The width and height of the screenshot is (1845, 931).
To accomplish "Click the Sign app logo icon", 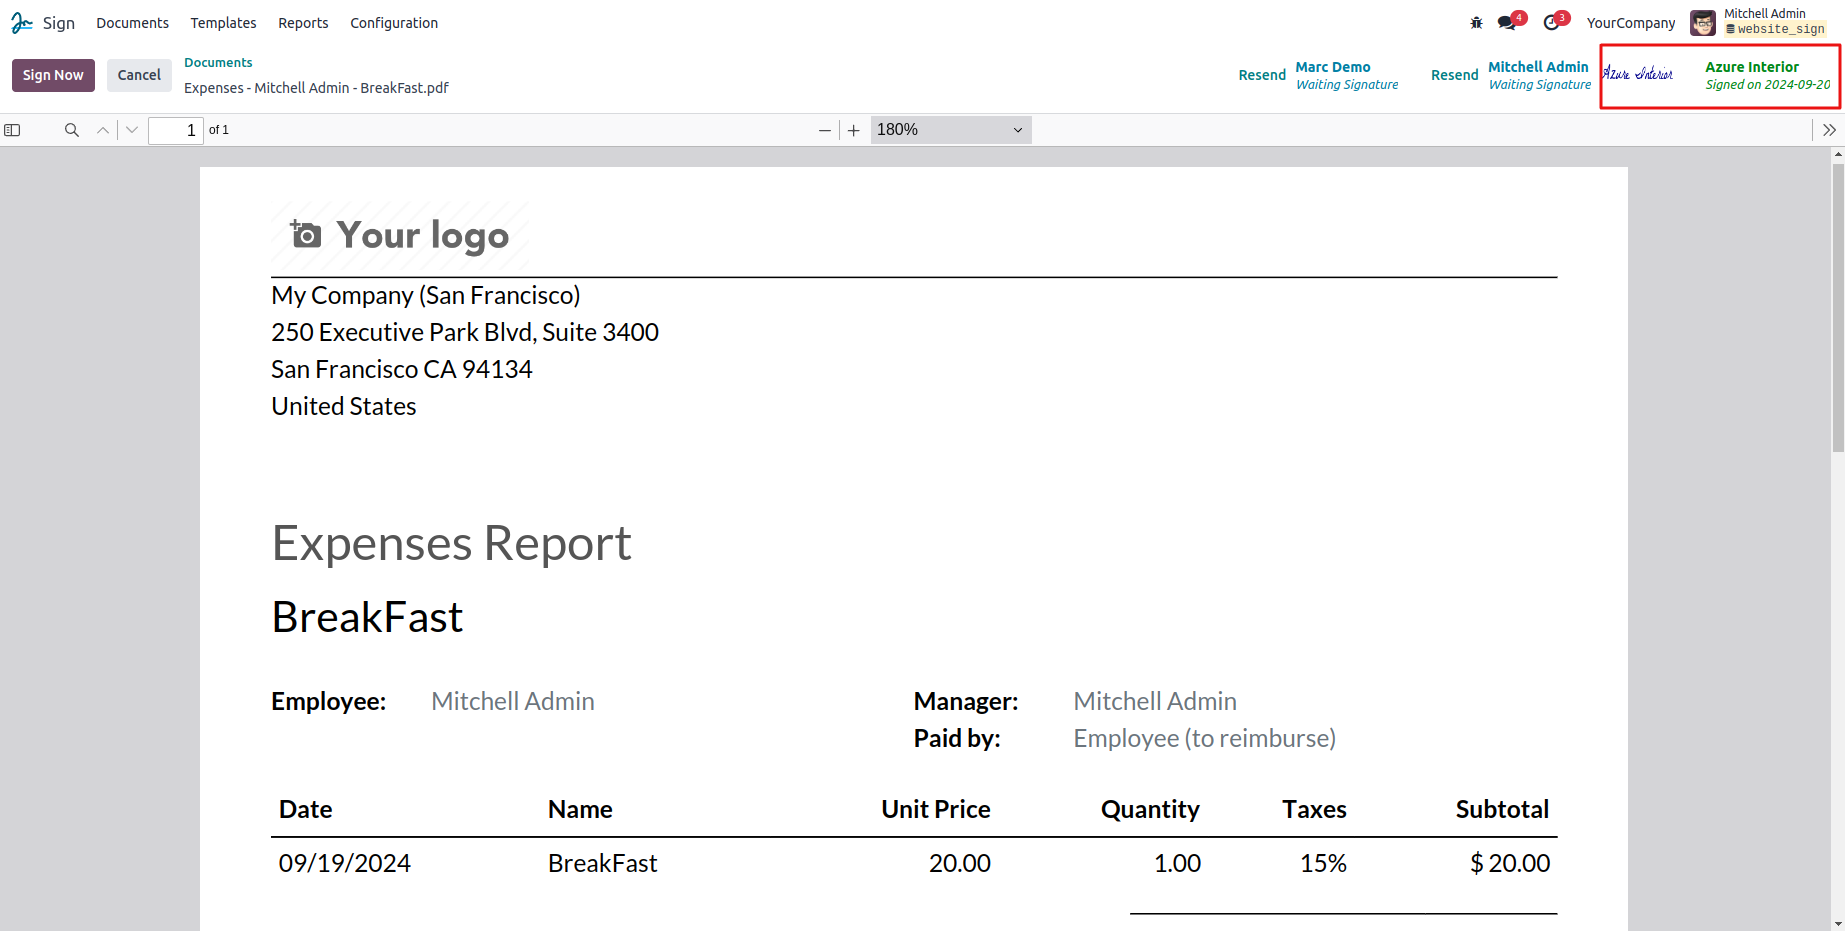I will tap(22, 23).
